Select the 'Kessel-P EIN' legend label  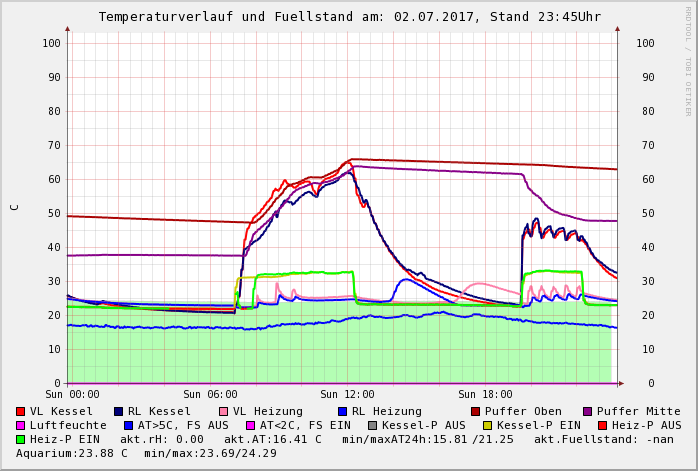tap(539, 426)
